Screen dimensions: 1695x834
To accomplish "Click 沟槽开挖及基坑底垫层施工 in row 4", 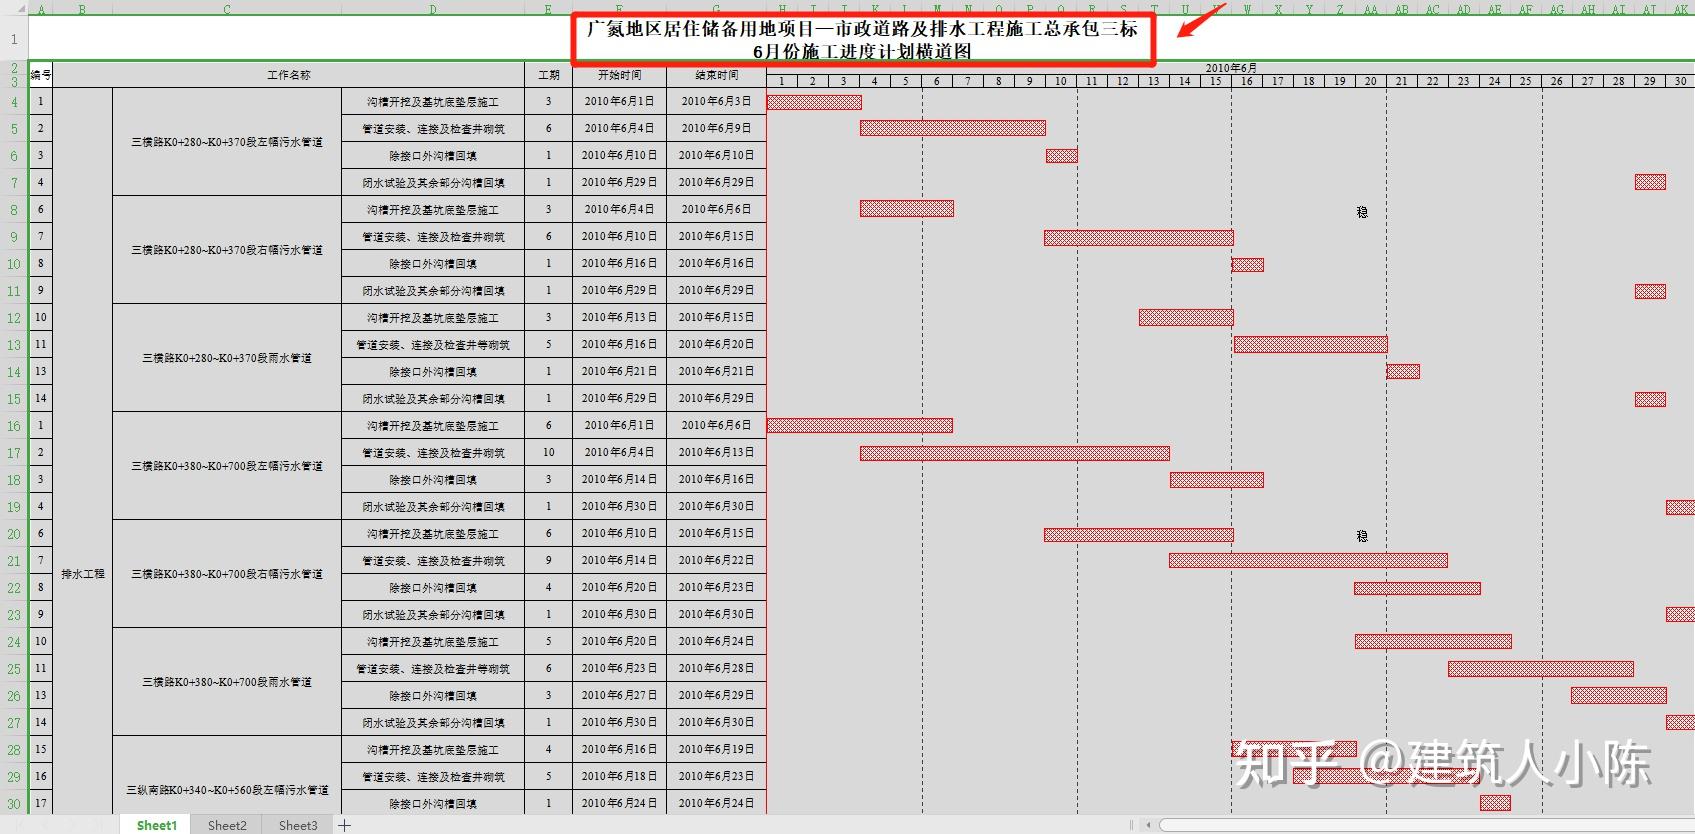I will tap(433, 102).
